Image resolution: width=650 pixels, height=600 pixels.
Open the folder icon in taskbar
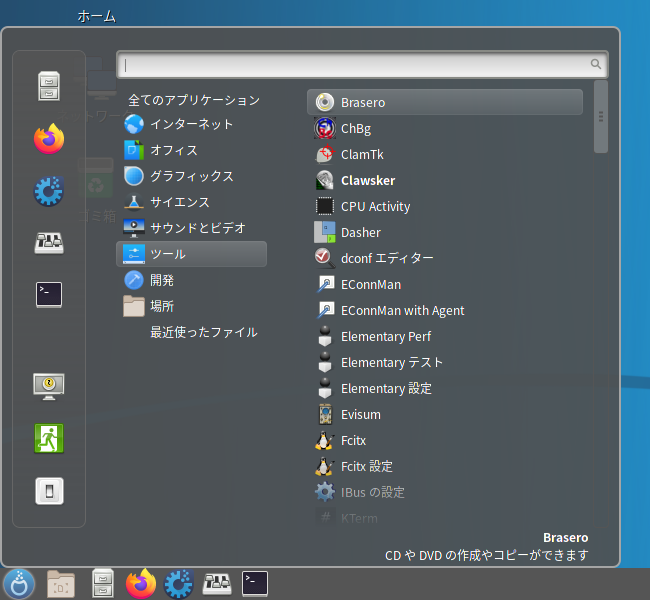(61, 584)
